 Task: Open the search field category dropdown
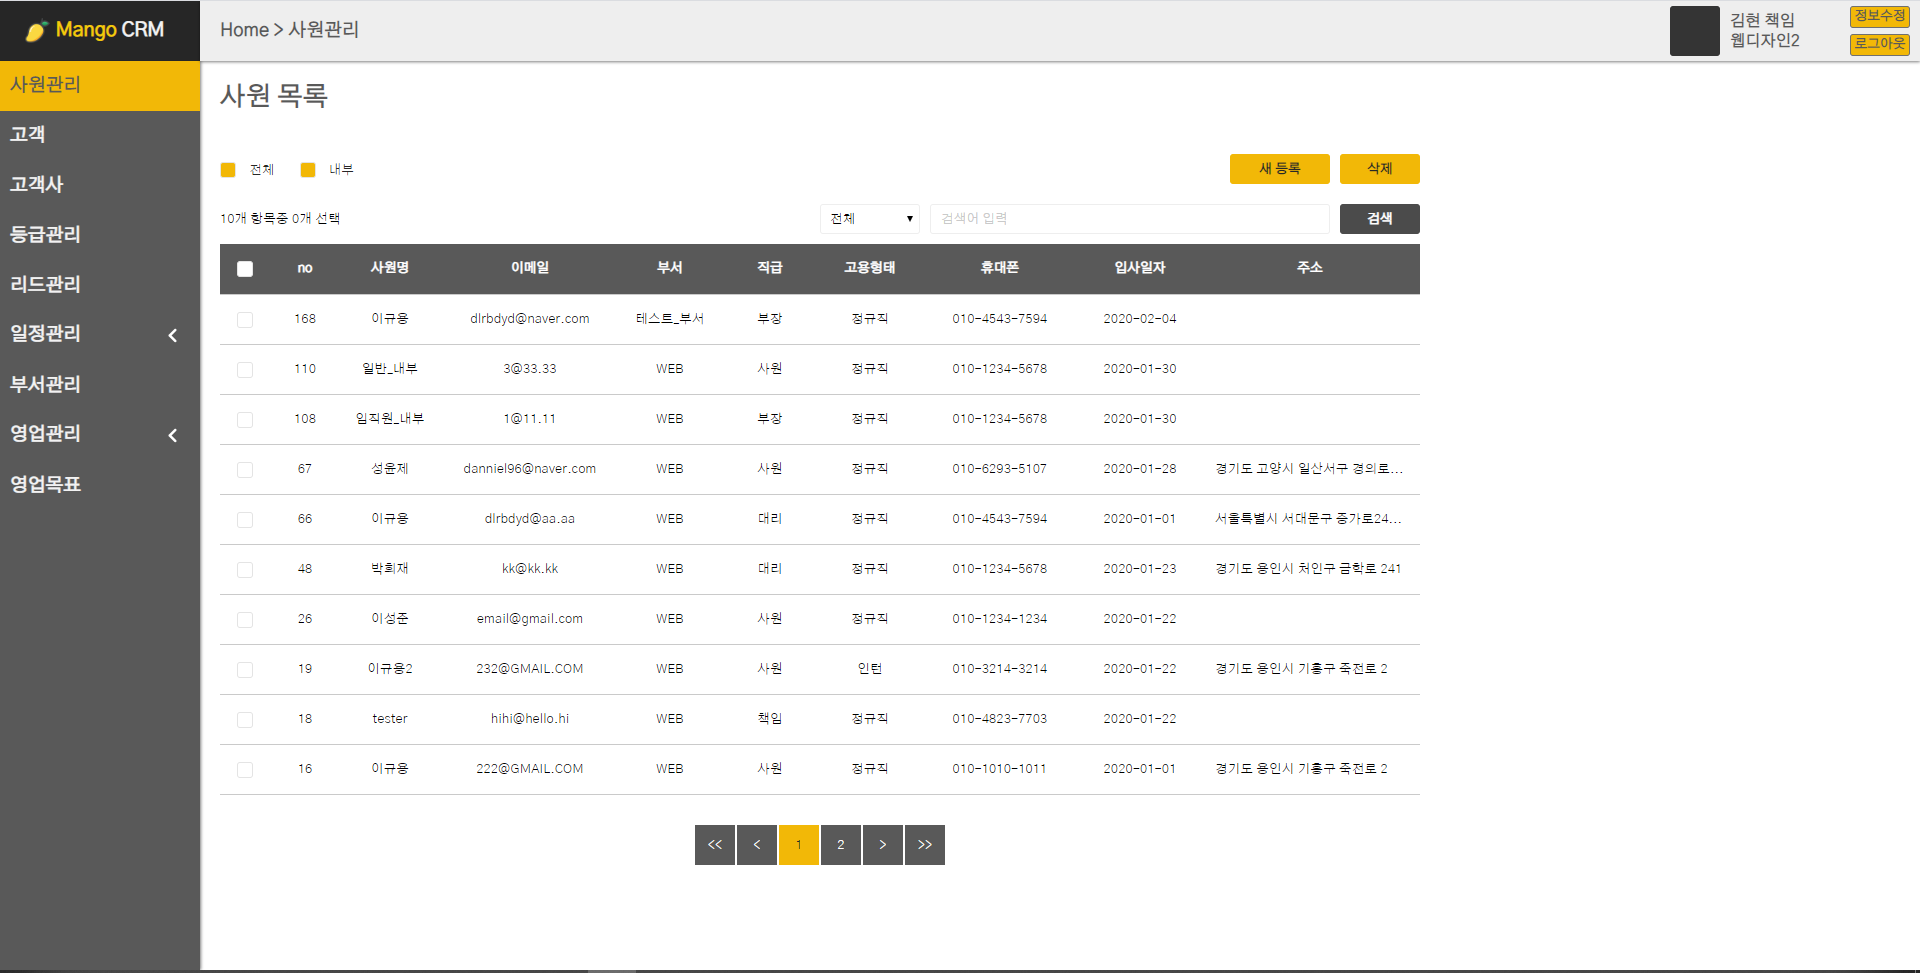869,218
